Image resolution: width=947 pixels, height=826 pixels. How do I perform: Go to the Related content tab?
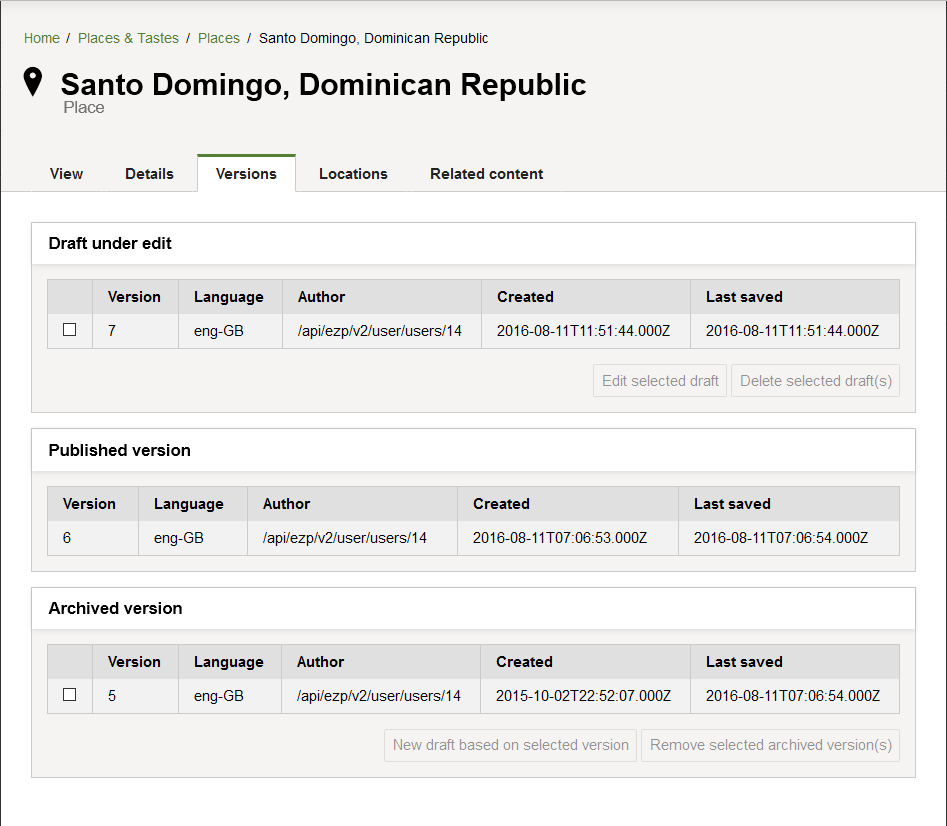pyautogui.click(x=486, y=174)
